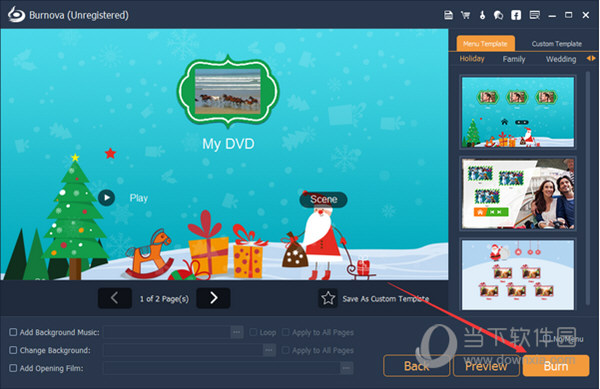Maximize the Burnova window

(x=569, y=15)
